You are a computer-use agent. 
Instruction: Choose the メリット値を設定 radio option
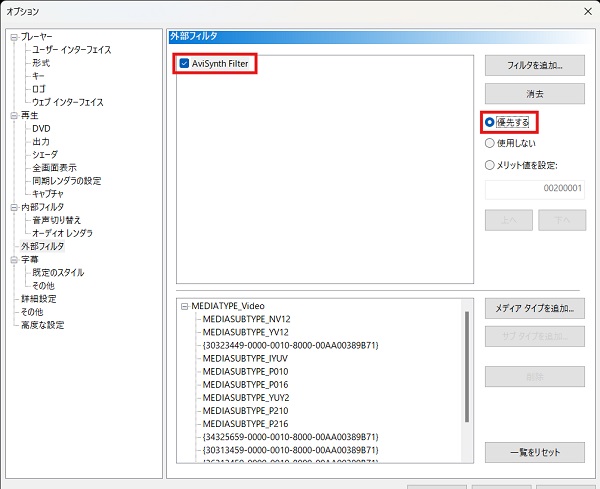pyautogui.click(x=489, y=165)
